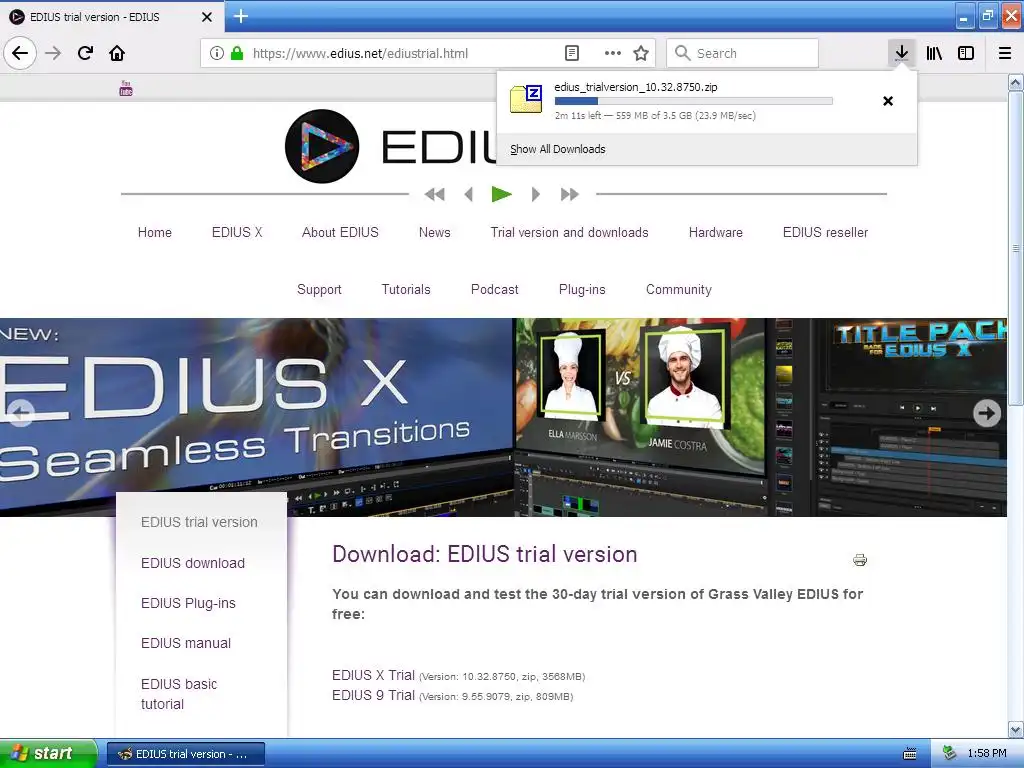The height and width of the screenshot is (768, 1024).
Task: Reload the EDIUS page
Action: point(85,53)
